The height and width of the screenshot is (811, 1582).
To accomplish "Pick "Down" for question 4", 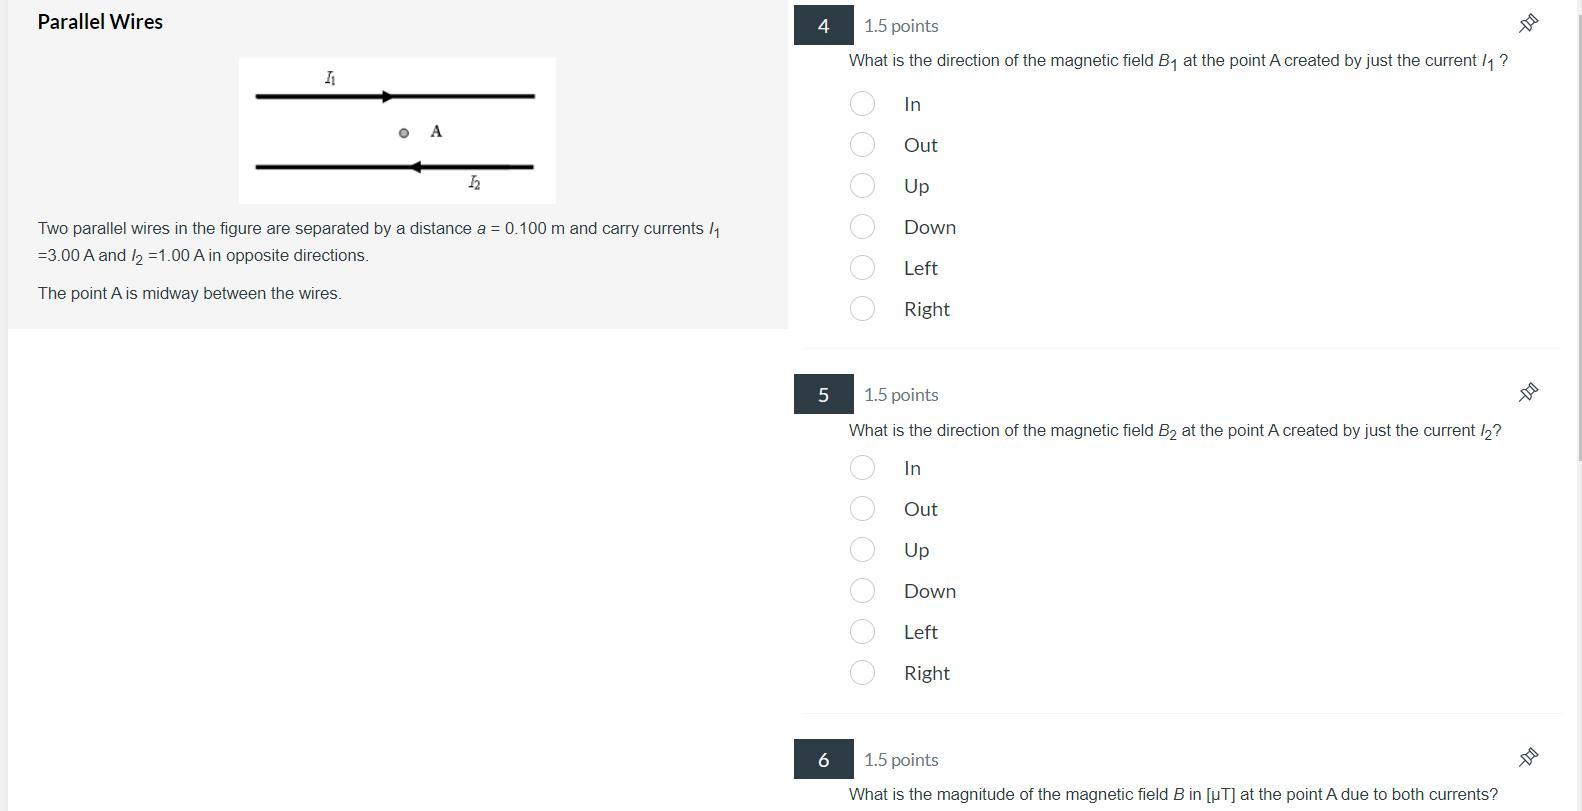I will (862, 227).
